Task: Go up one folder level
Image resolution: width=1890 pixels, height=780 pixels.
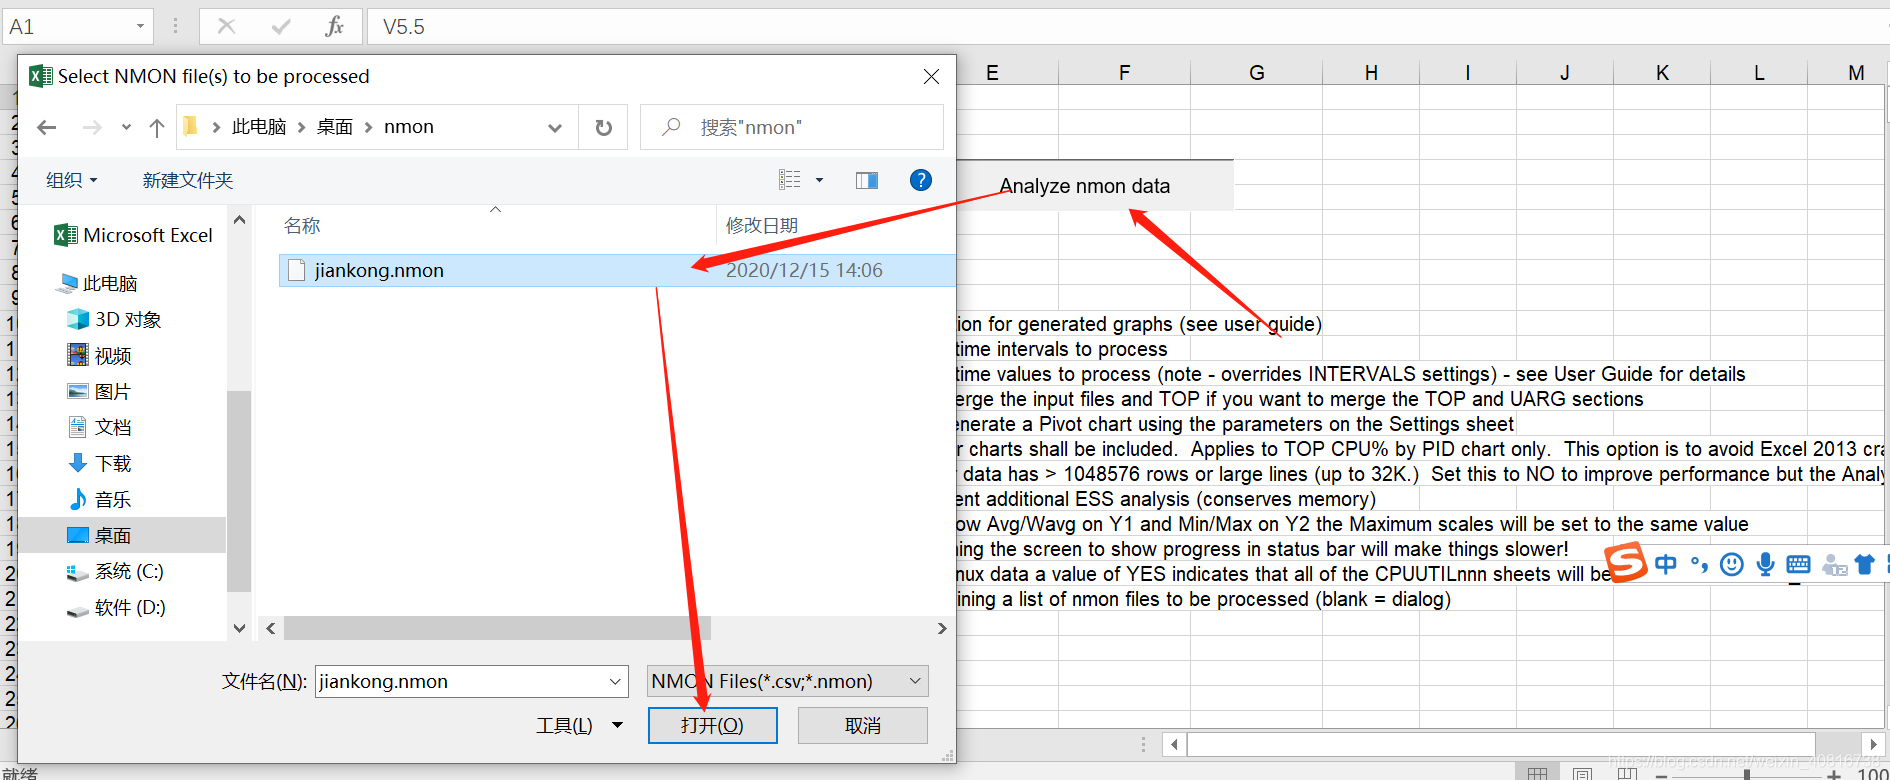Action: click(156, 127)
